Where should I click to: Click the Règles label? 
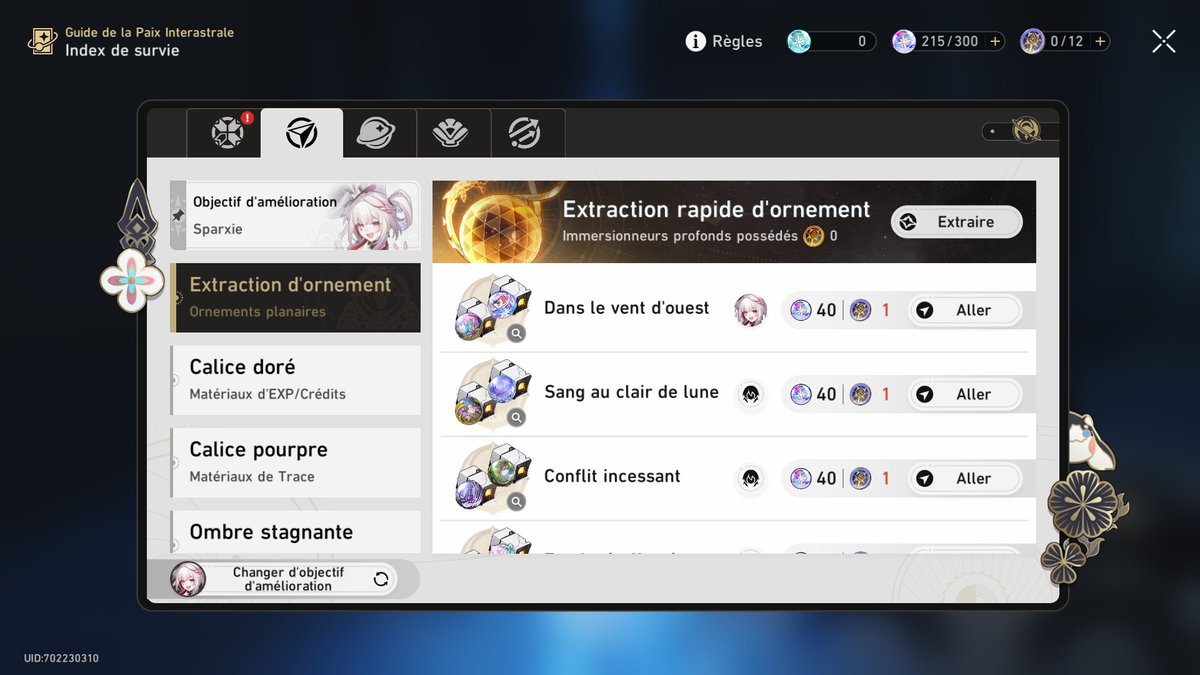[x=737, y=41]
